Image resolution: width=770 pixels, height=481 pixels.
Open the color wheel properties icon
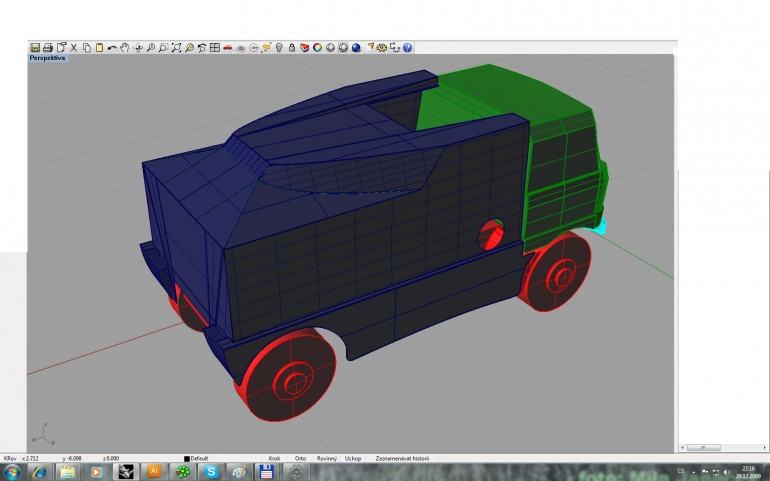317,48
